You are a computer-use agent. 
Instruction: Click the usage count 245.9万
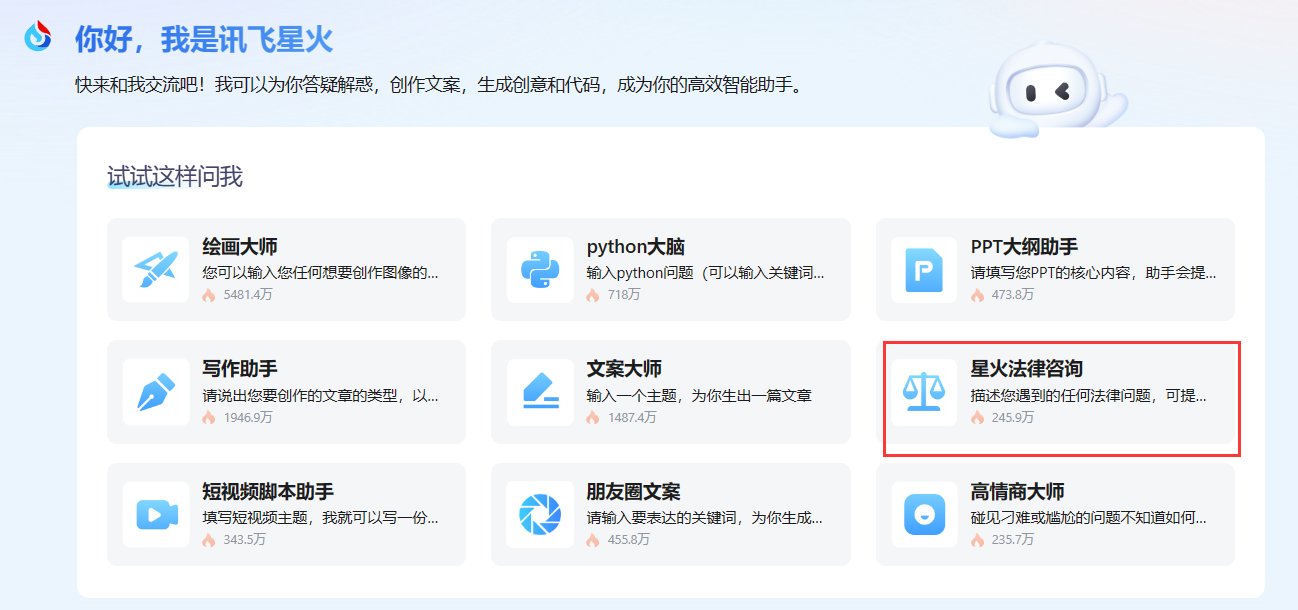pos(1012,417)
